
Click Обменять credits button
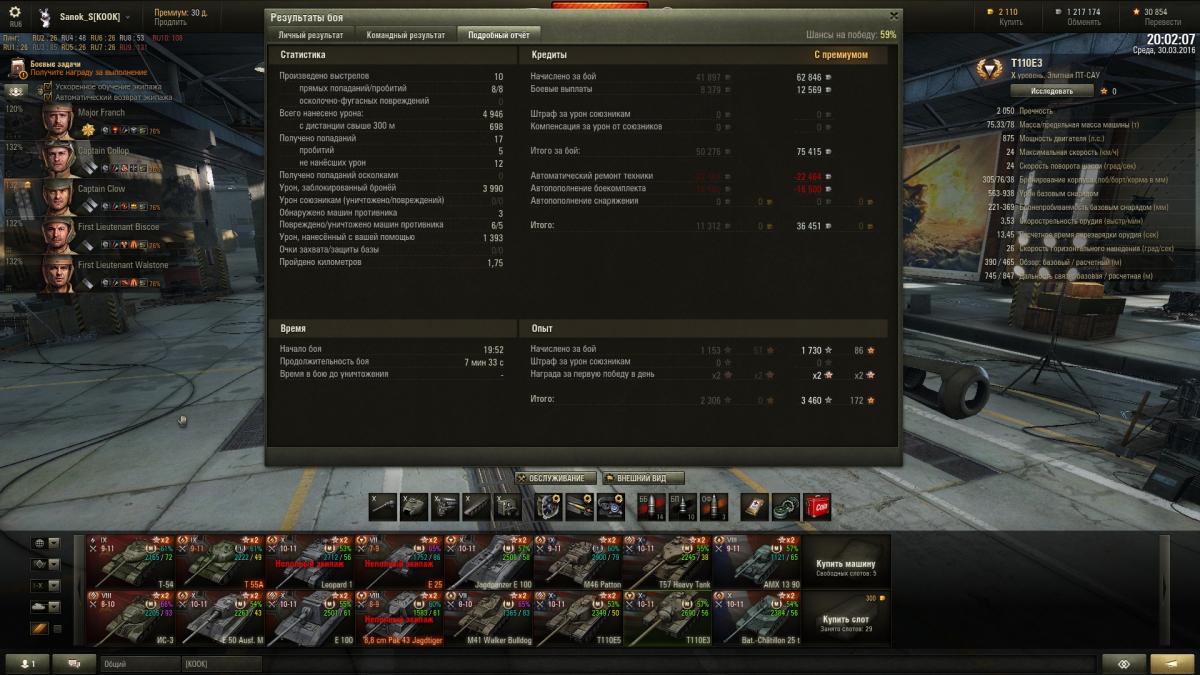1083,22
